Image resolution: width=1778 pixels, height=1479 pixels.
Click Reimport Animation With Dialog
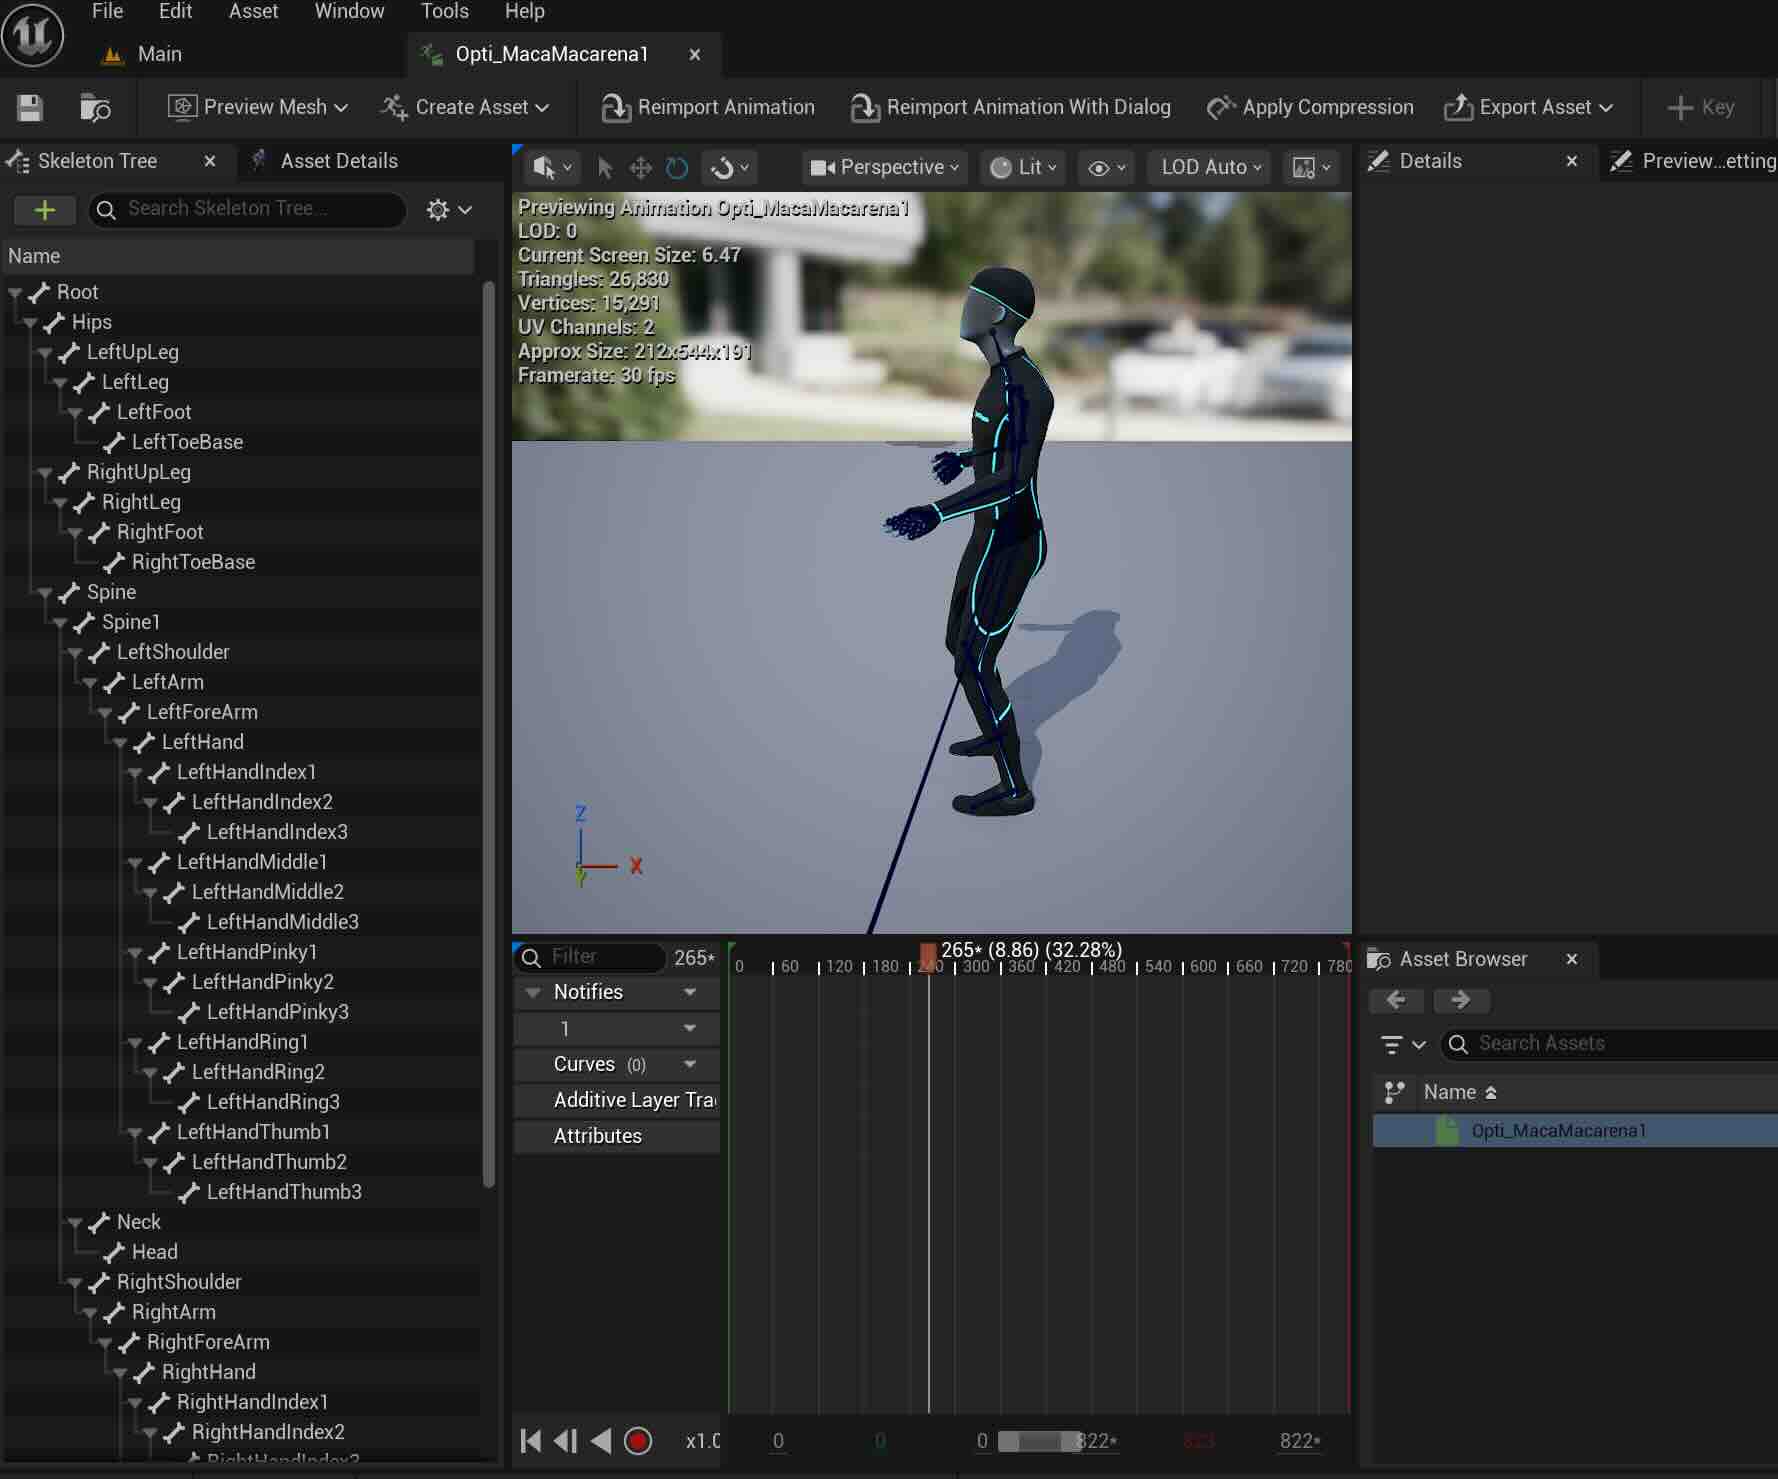(x=1011, y=107)
